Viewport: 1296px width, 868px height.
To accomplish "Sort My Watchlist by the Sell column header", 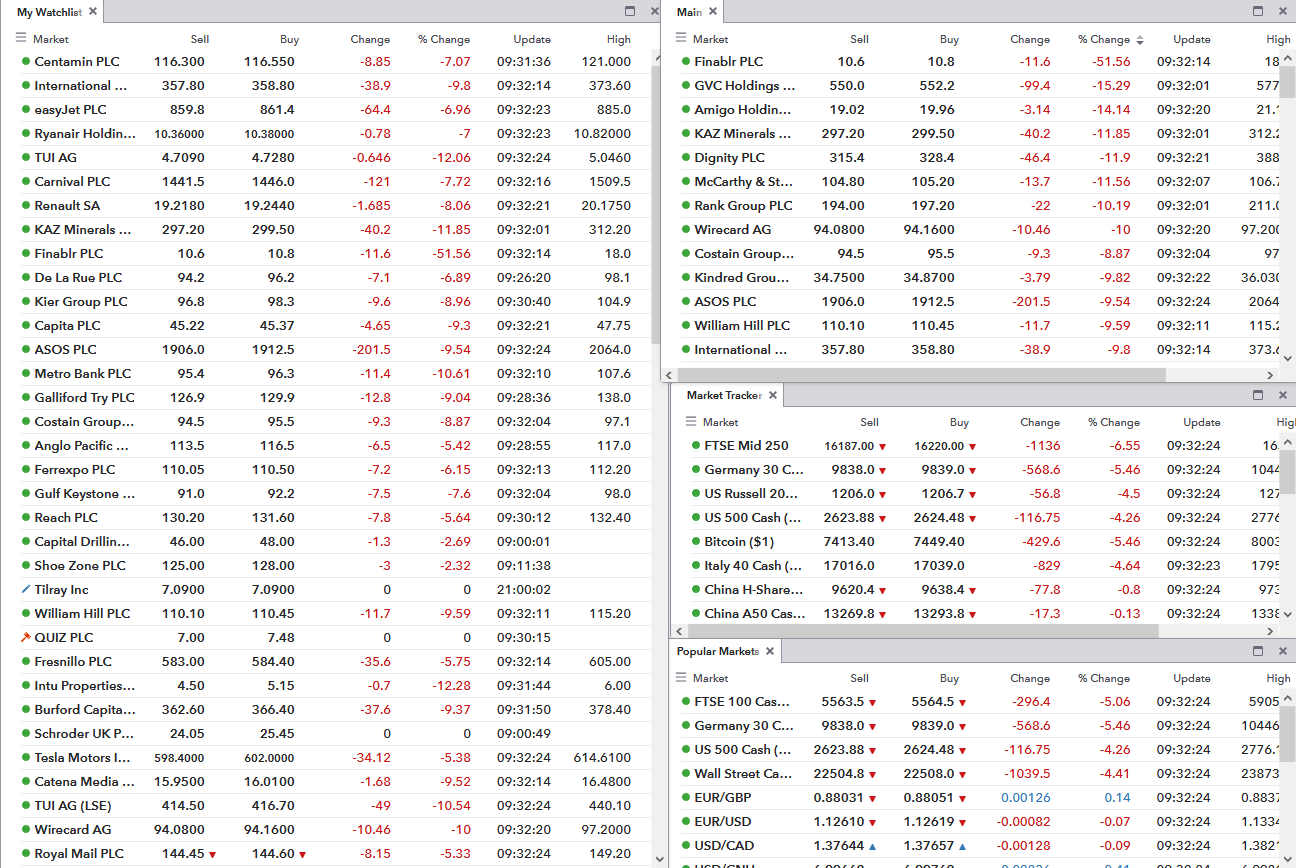I will pyautogui.click(x=200, y=40).
